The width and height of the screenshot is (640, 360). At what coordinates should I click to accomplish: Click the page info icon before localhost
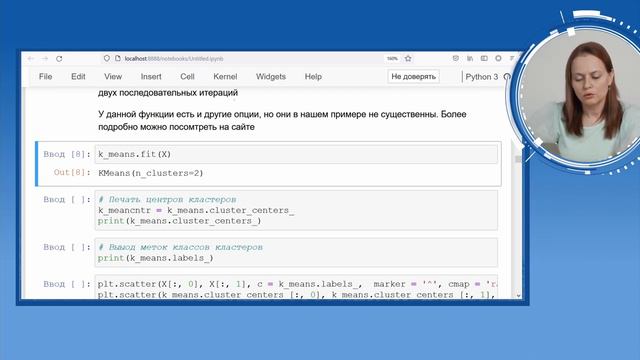118,58
